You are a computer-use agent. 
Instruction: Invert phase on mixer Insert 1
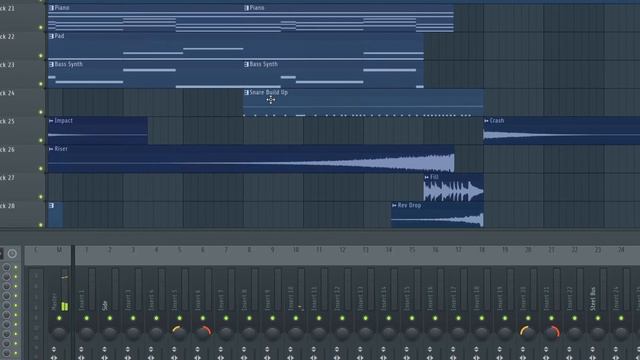[81, 349]
